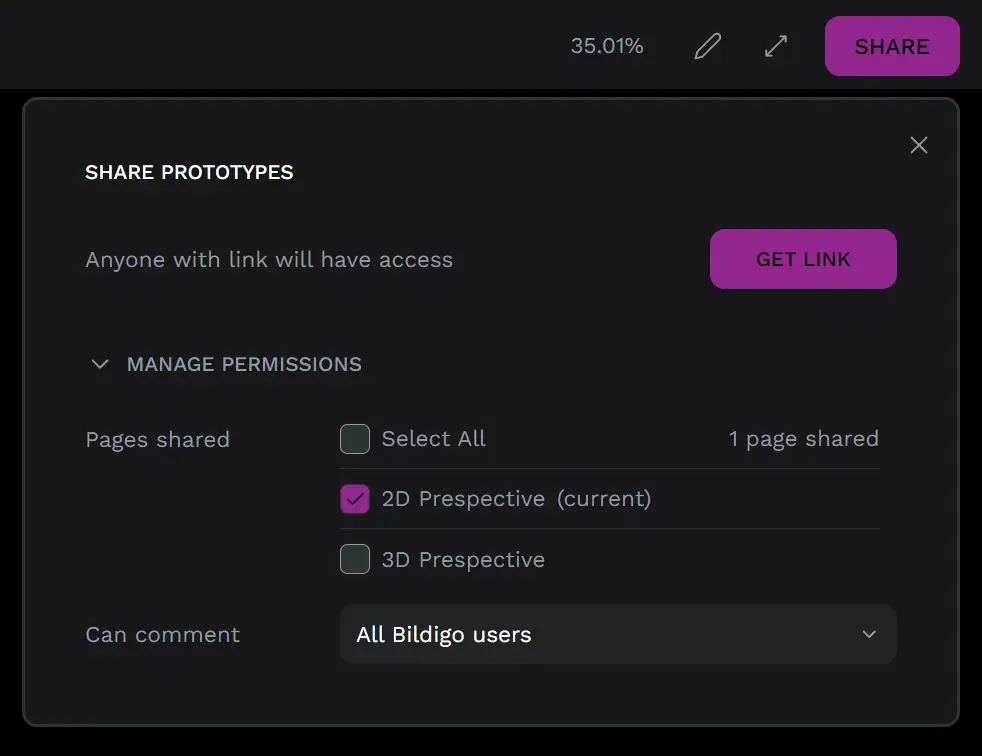Click the 35.01% zoom indicator
The width and height of the screenshot is (982, 756).
click(607, 45)
